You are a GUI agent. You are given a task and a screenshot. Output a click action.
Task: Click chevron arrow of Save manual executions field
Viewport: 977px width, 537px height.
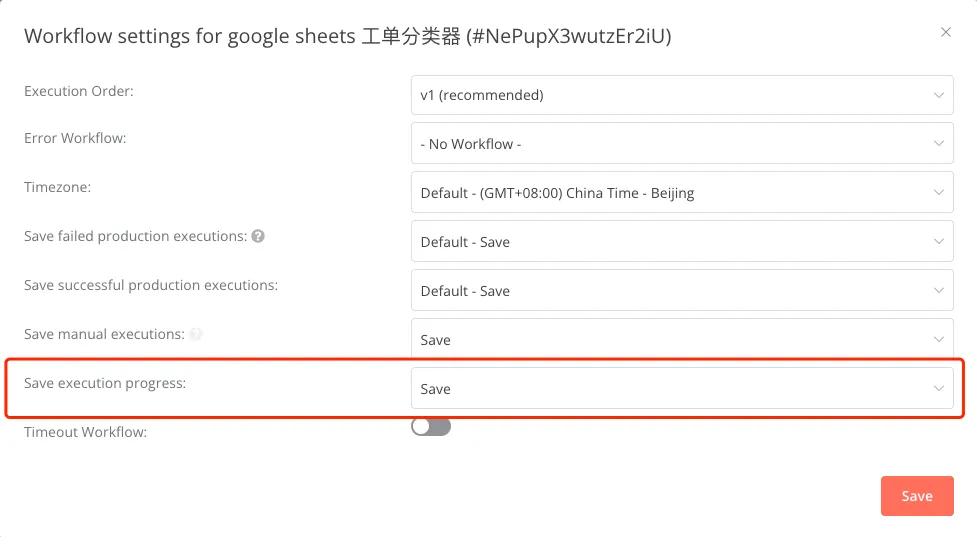938,340
